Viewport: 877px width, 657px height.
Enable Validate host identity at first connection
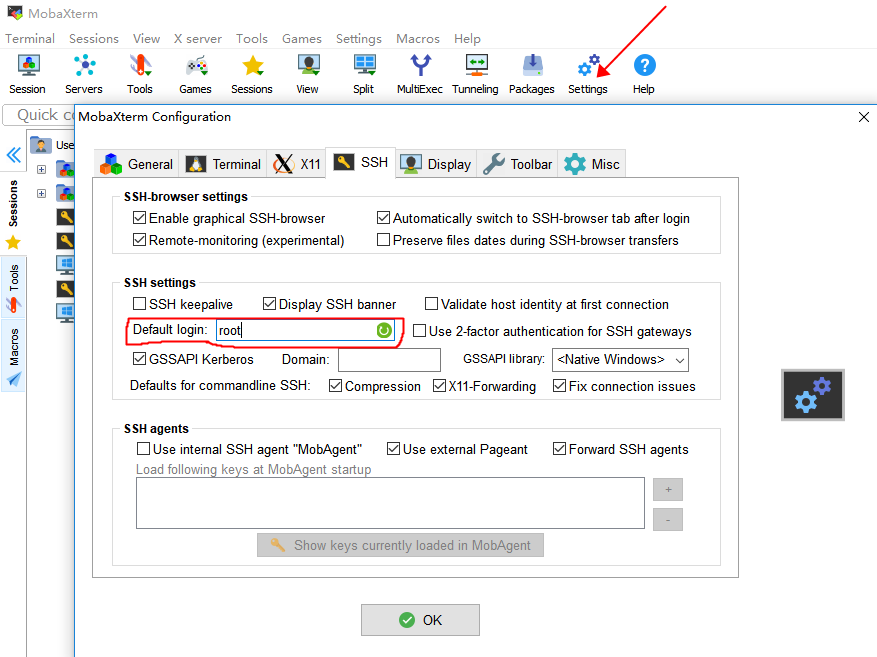pyautogui.click(x=431, y=304)
